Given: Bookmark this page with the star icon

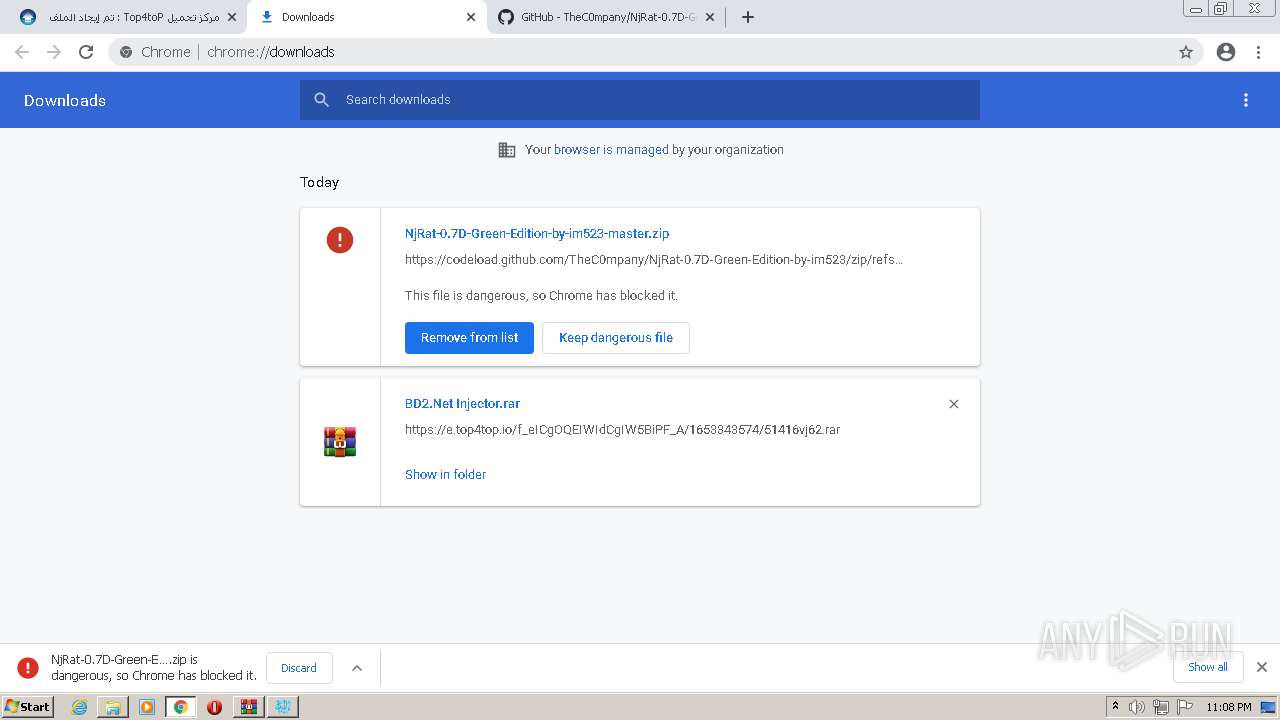Looking at the screenshot, I should tap(1186, 52).
